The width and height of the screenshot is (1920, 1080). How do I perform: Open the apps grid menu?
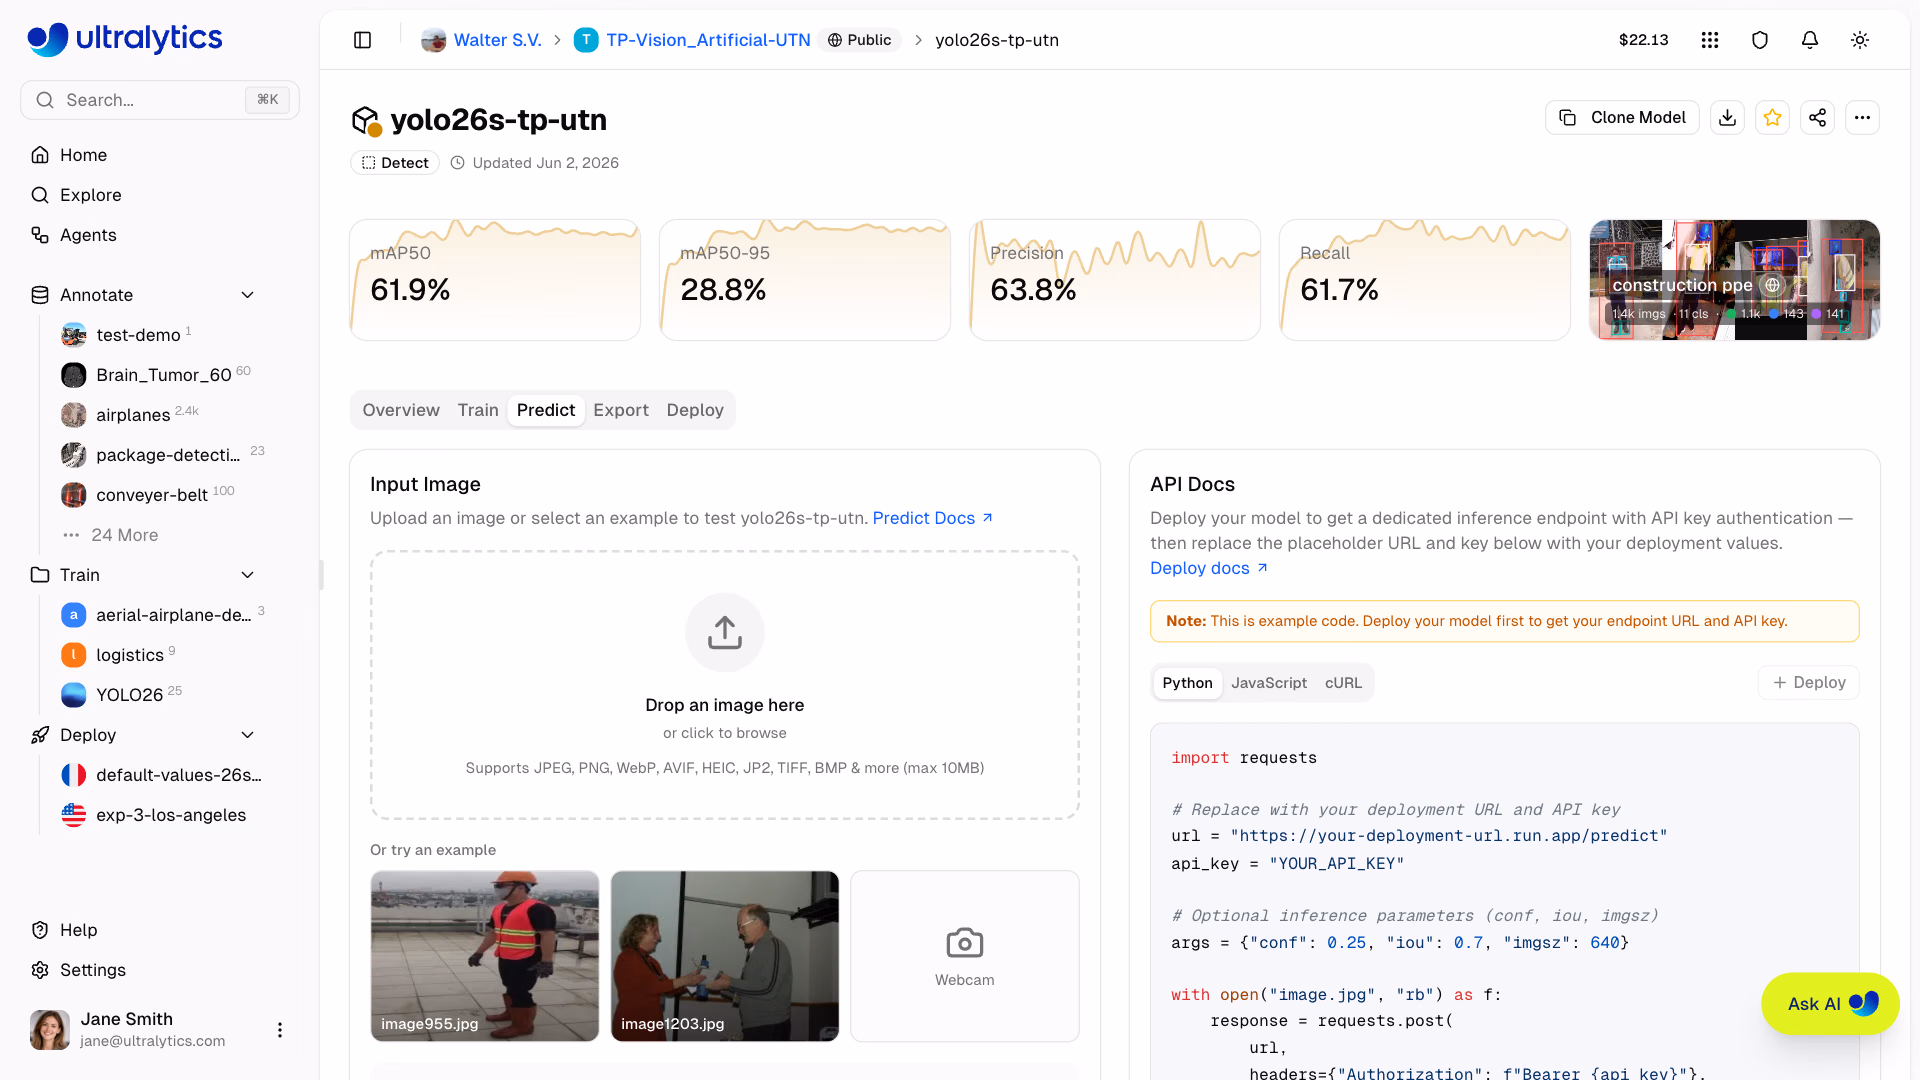1710,40
